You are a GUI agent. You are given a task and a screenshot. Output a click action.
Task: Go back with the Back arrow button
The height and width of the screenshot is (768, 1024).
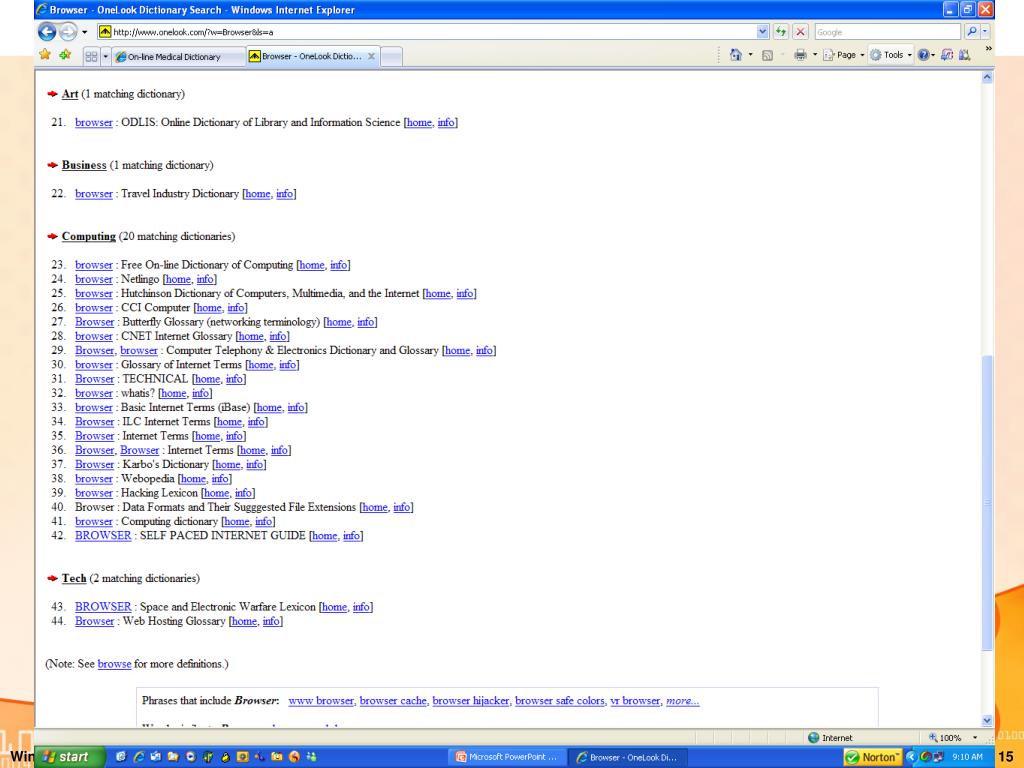point(47,31)
